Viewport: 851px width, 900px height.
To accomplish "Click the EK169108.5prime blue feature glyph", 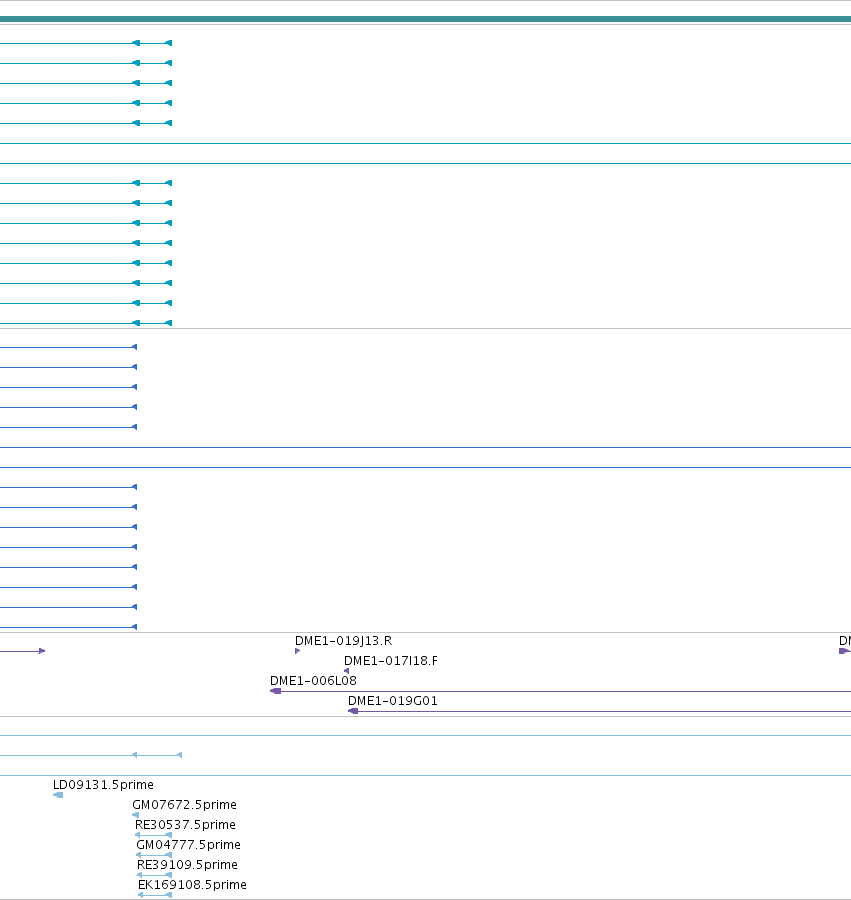I will [155, 895].
